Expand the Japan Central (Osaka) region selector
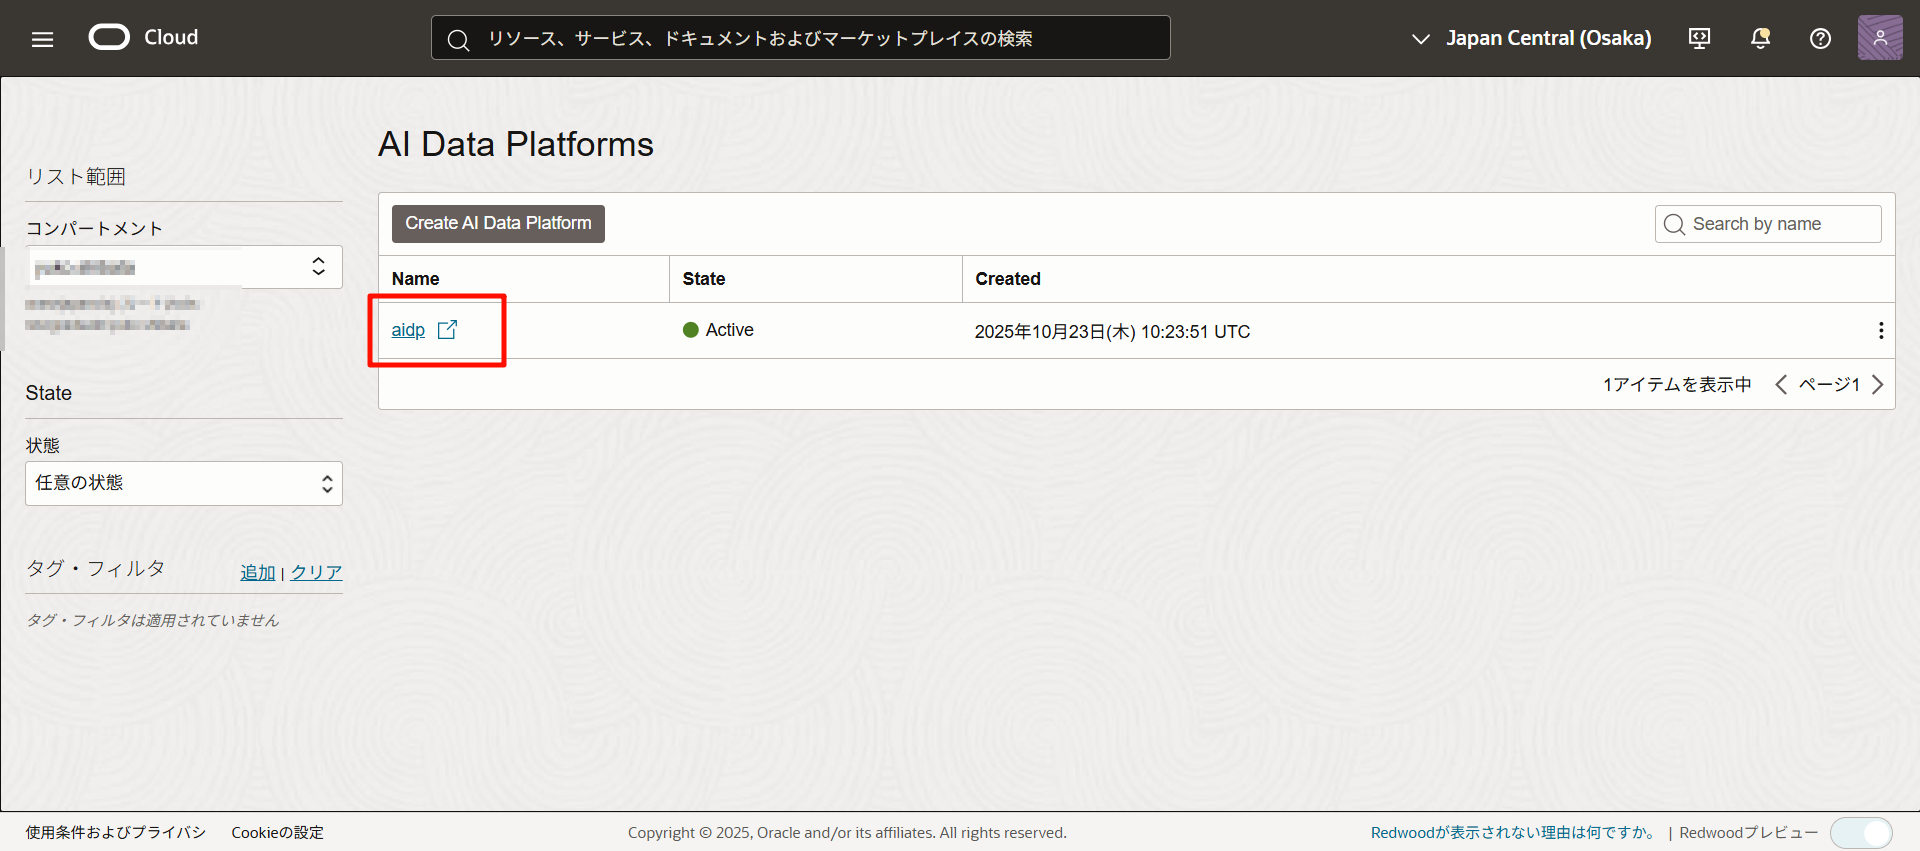1920x851 pixels. (1531, 38)
